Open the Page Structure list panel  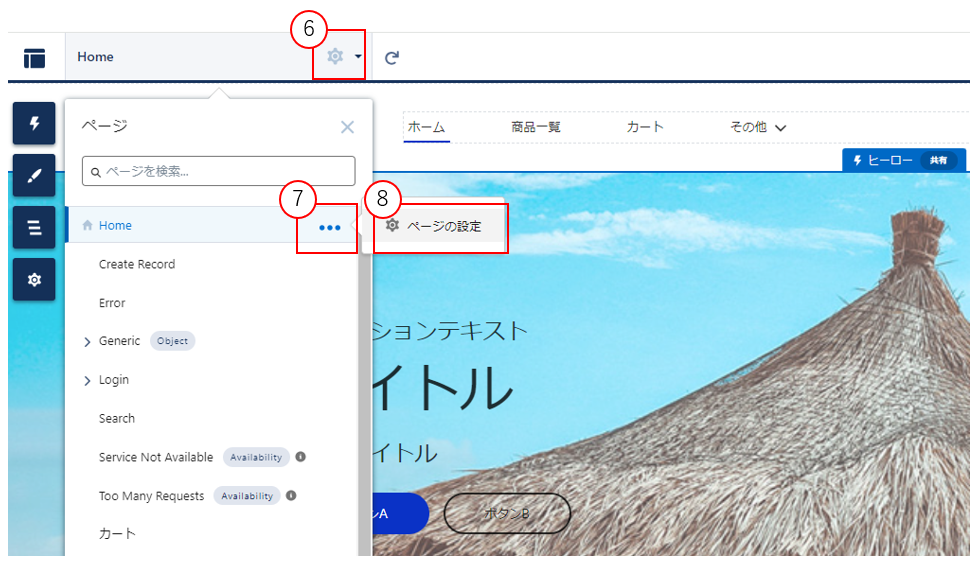pyautogui.click(x=34, y=227)
